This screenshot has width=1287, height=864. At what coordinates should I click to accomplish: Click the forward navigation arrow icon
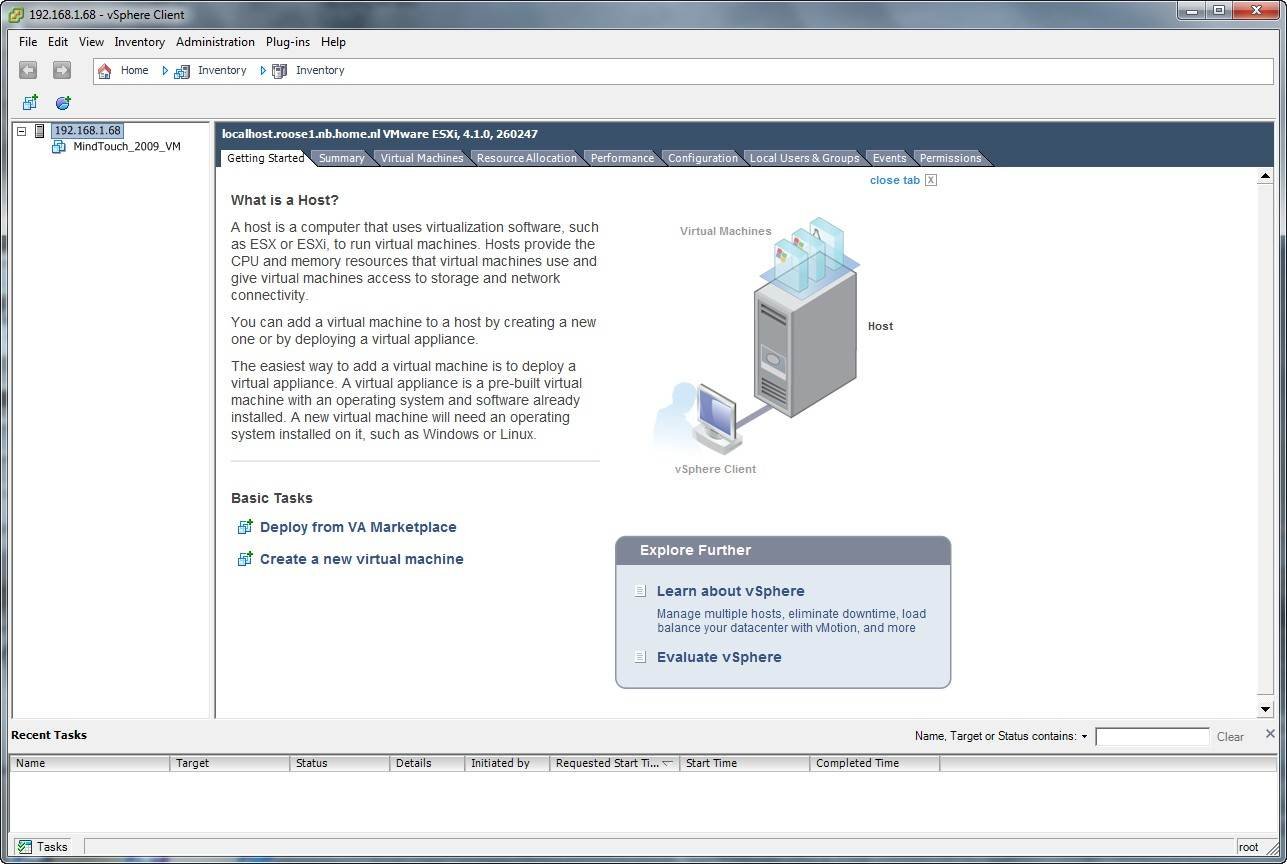click(x=61, y=70)
